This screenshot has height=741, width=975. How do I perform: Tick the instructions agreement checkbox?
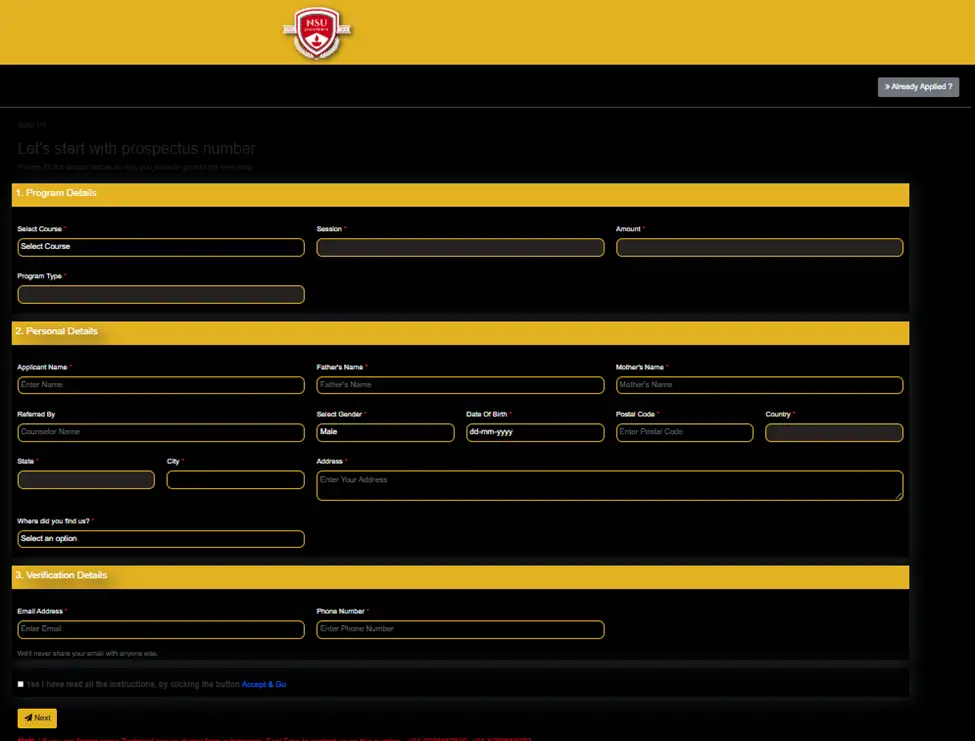[21, 684]
